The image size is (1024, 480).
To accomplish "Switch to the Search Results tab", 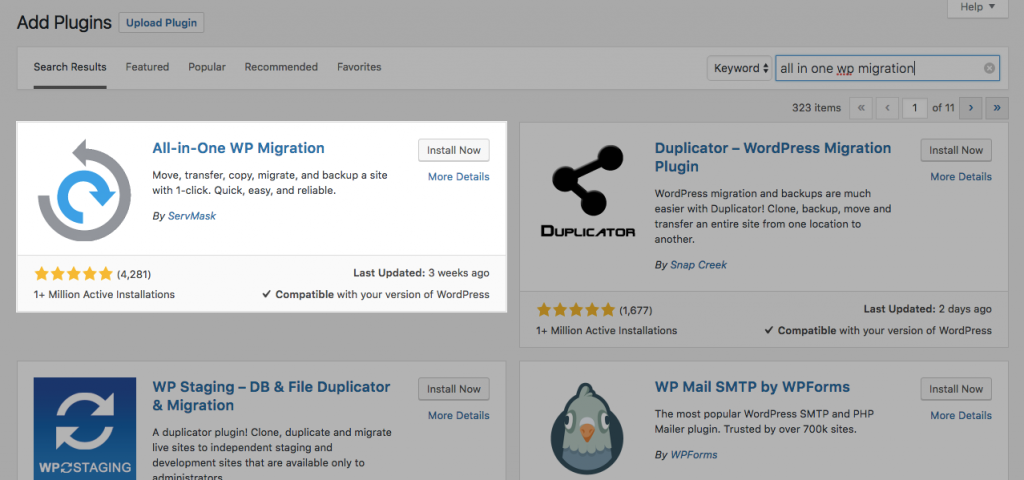I will [70, 67].
